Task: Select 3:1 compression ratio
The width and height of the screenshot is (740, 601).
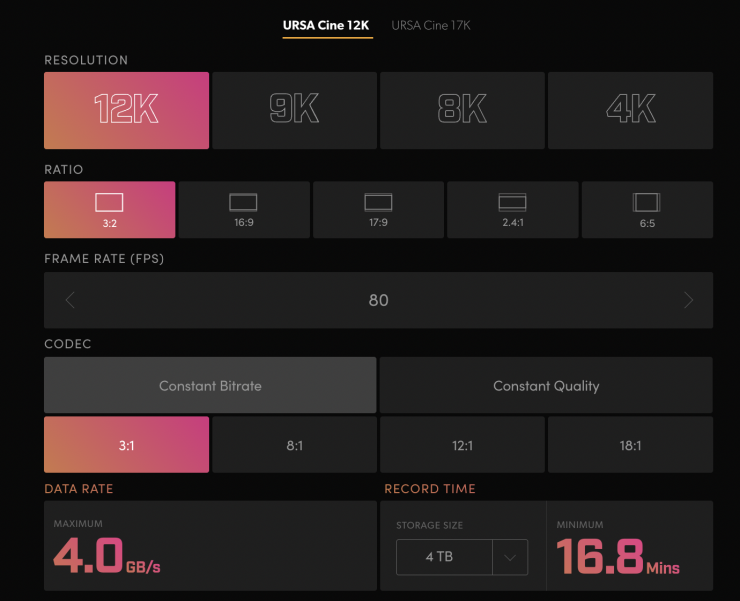Action: [x=126, y=445]
